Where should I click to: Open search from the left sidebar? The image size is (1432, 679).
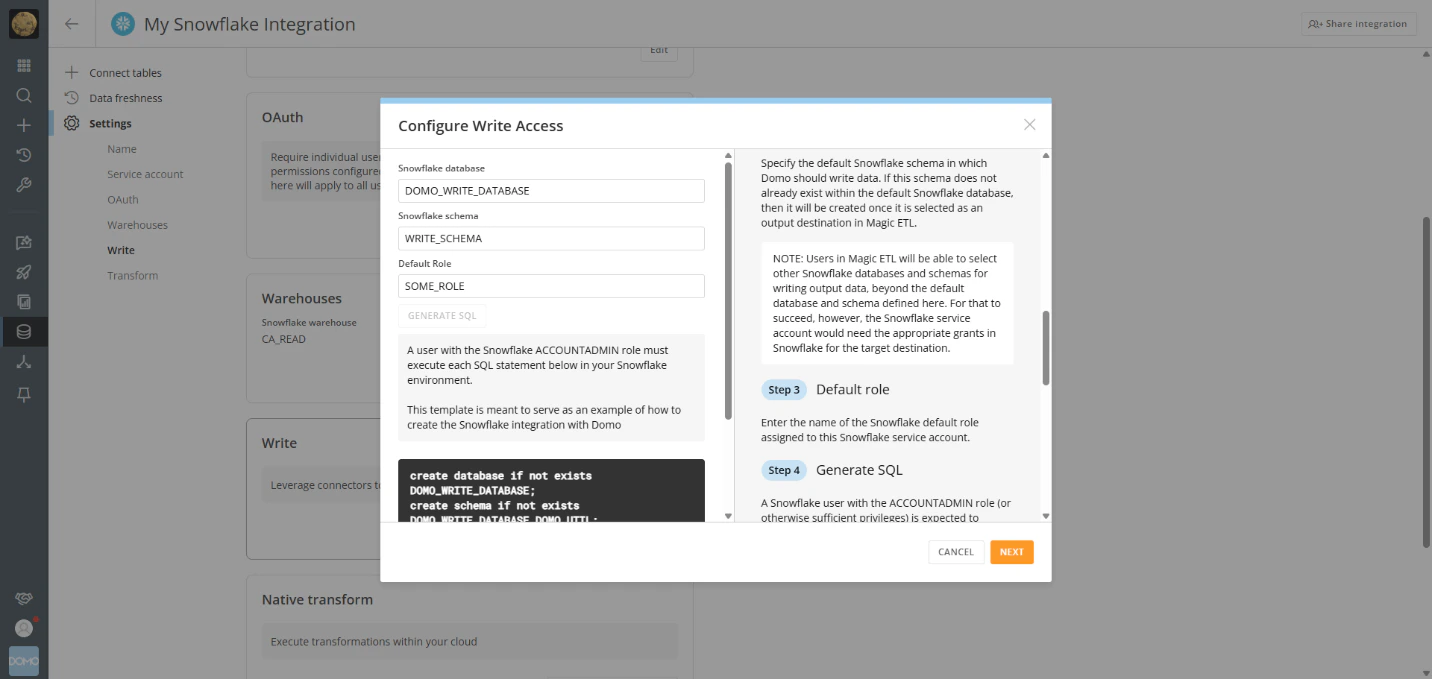(x=24, y=96)
